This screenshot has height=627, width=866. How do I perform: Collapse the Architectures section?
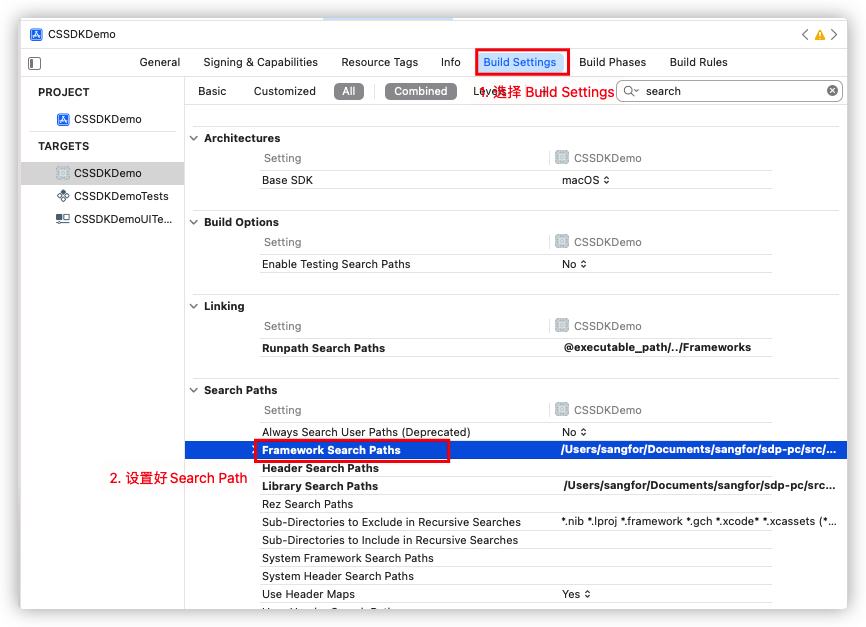point(194,138)
